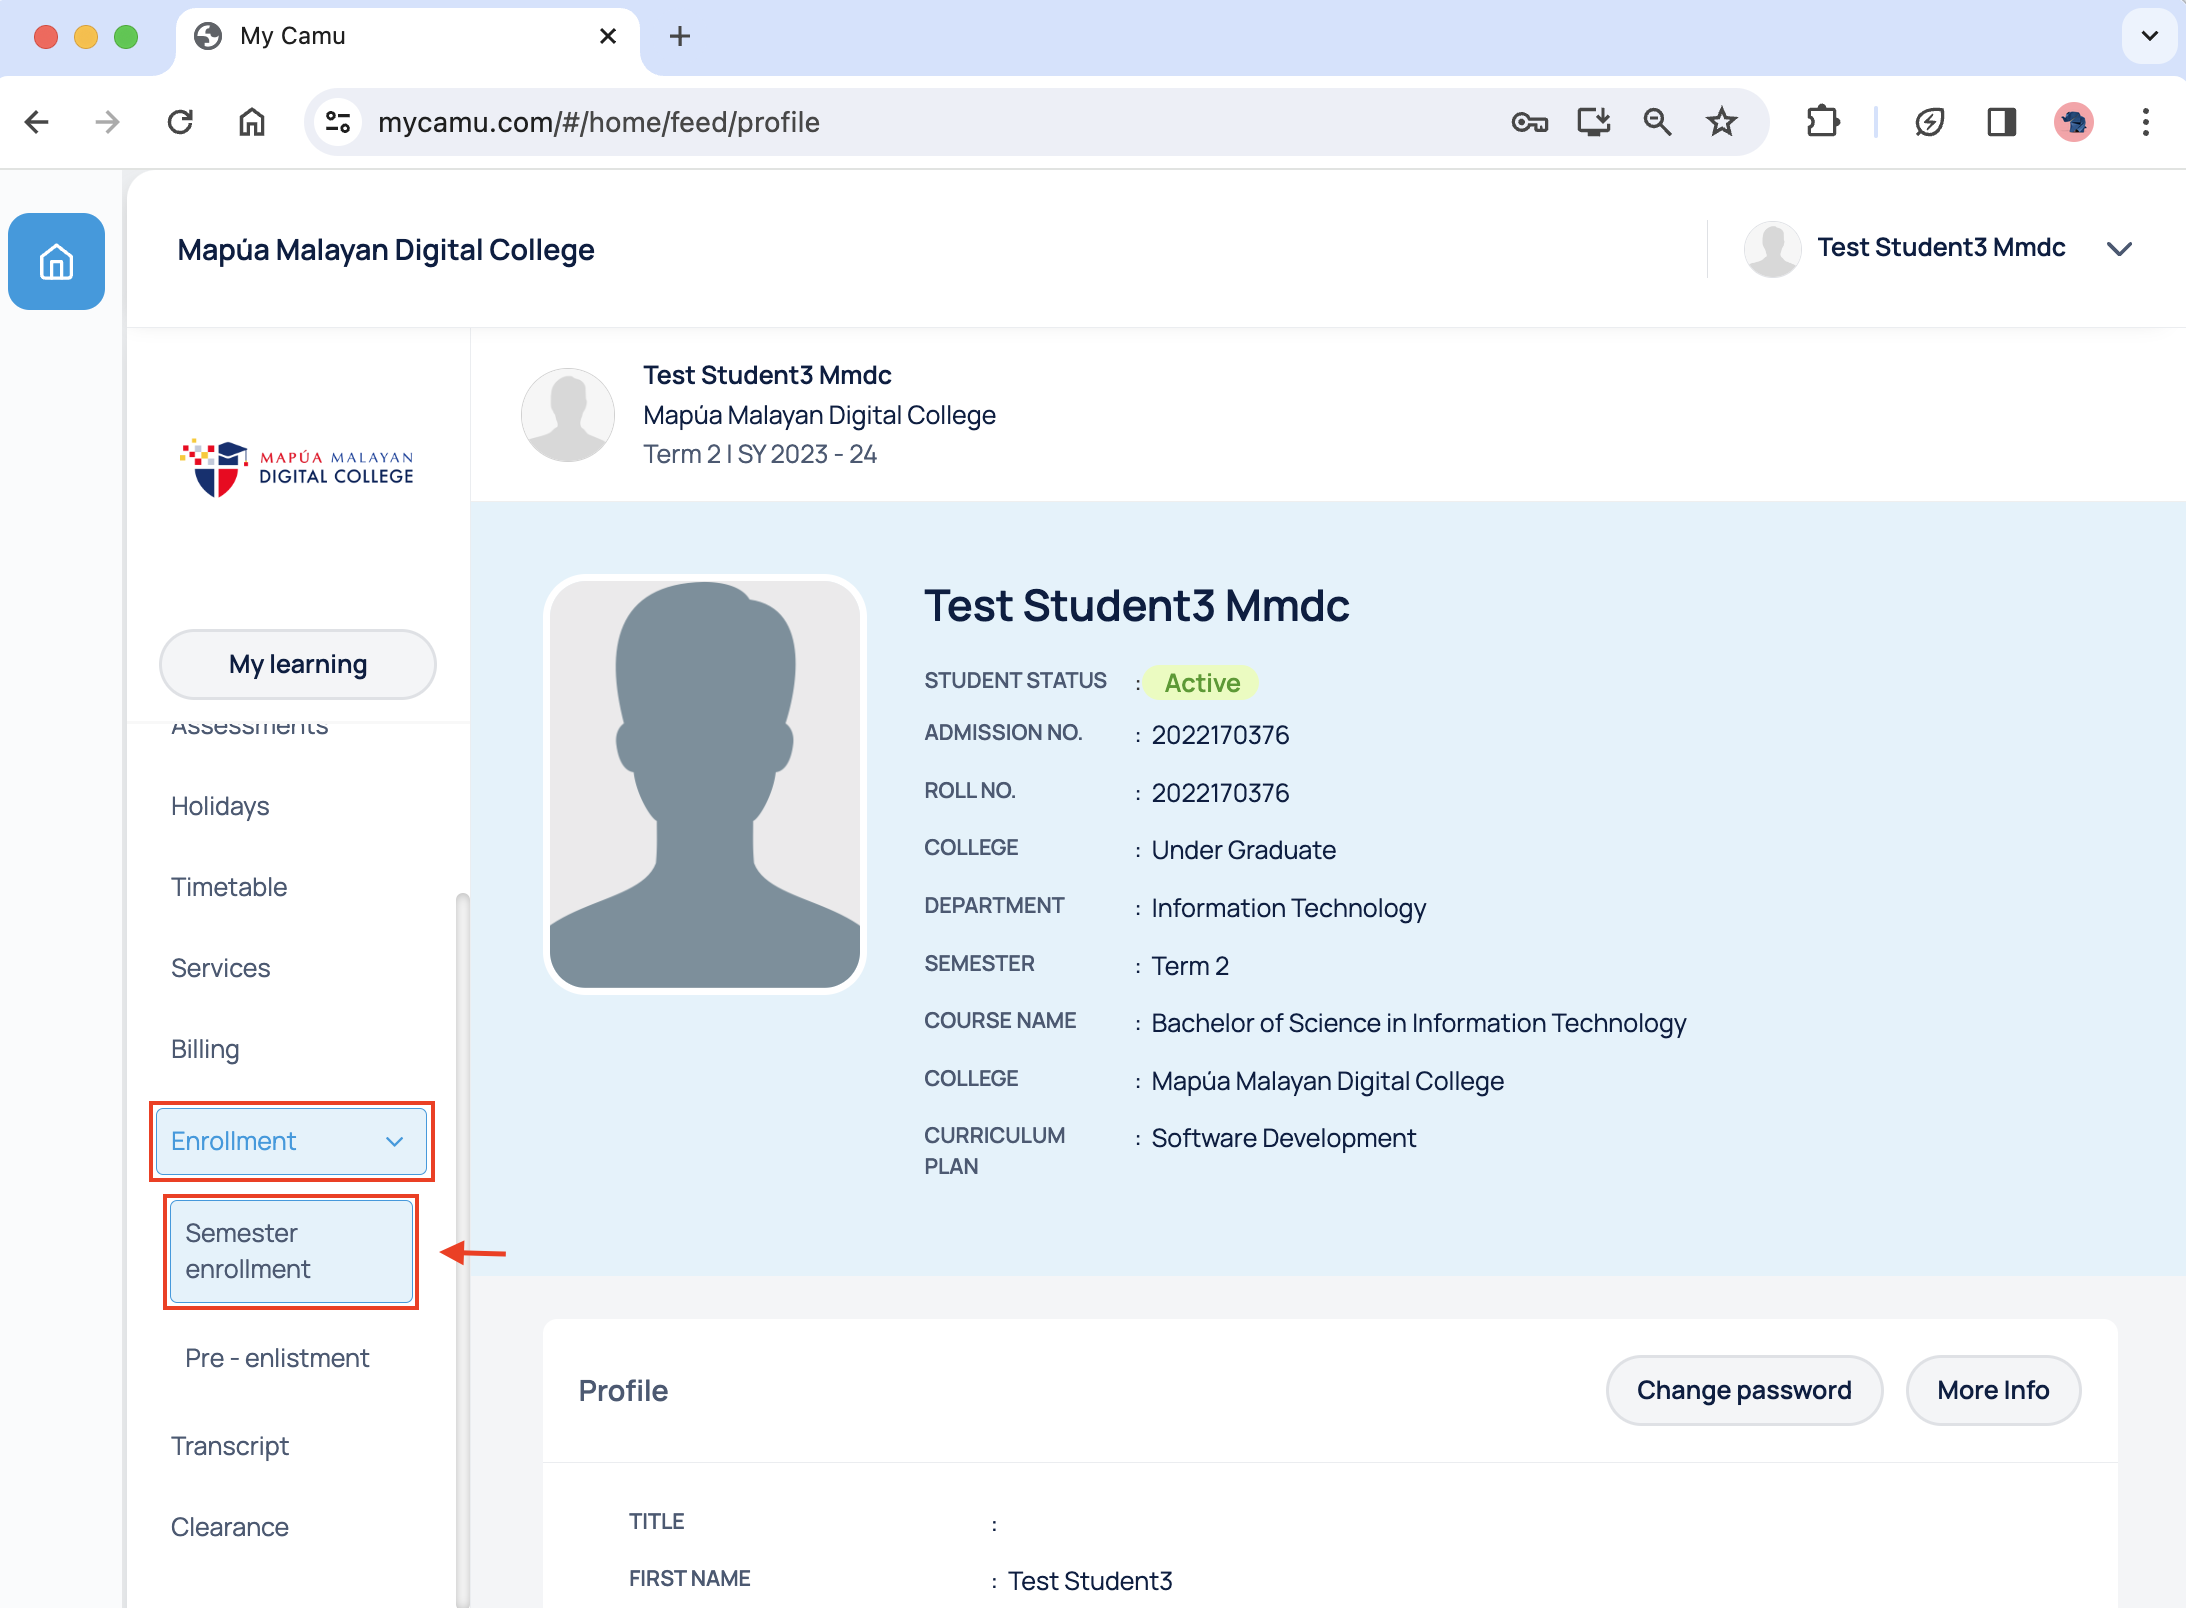Click the Test Student3 first name value
Screen dimensions: 2186x1608
(1090, 1580)
